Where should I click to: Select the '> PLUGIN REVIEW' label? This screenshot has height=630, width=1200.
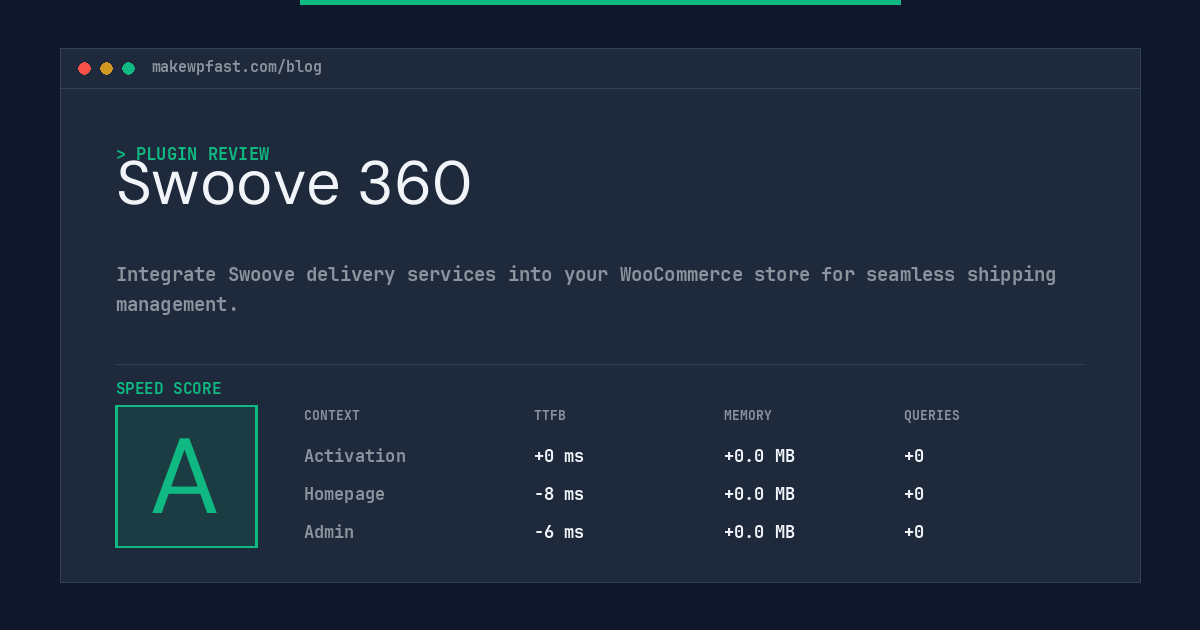pos(193,154)
